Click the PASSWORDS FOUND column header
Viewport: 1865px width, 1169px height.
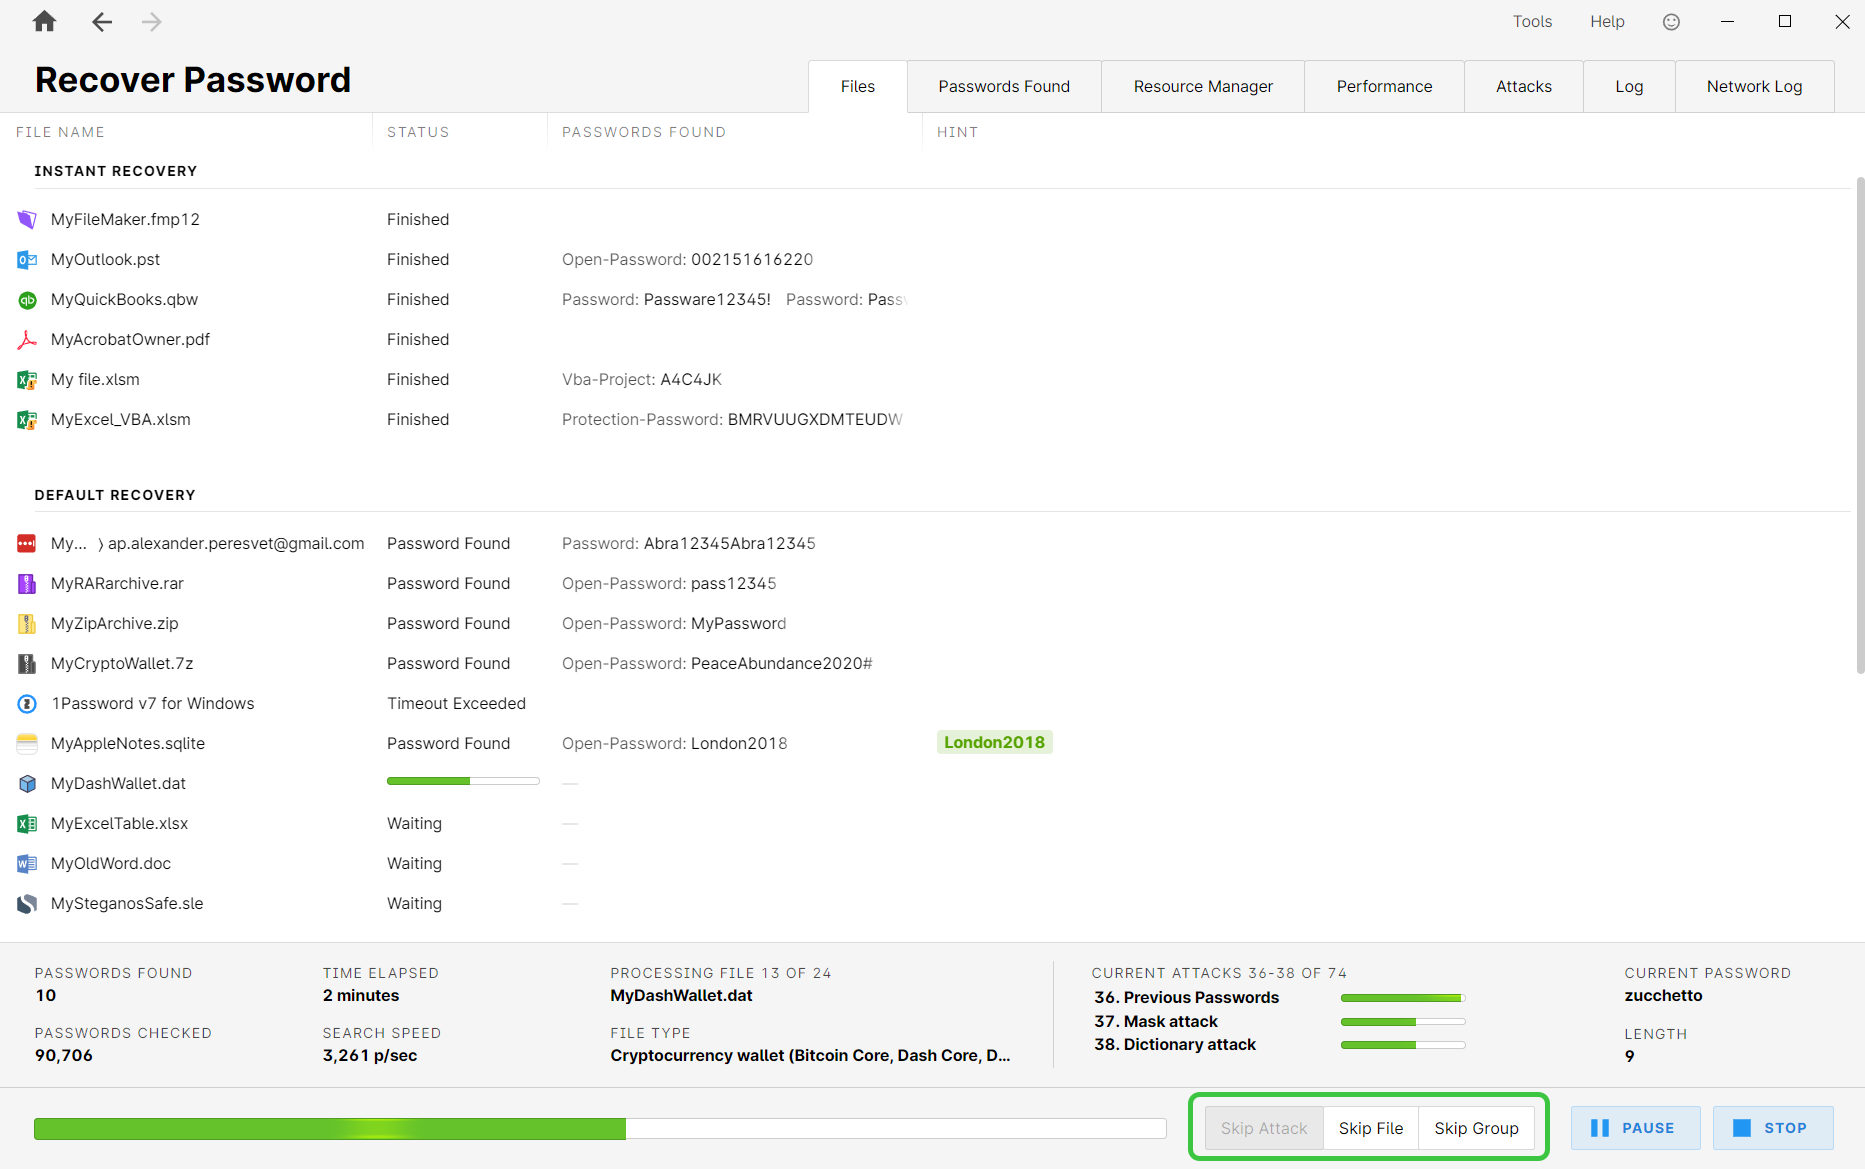[644, 132]
